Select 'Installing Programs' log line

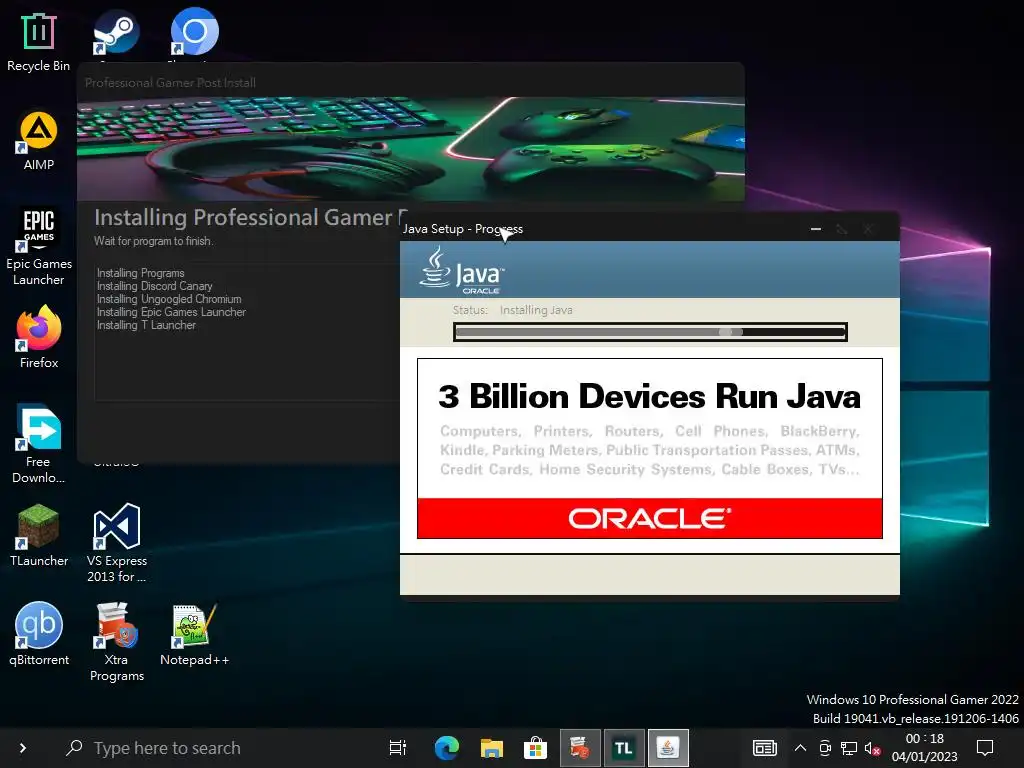click(x=140, y=273)
